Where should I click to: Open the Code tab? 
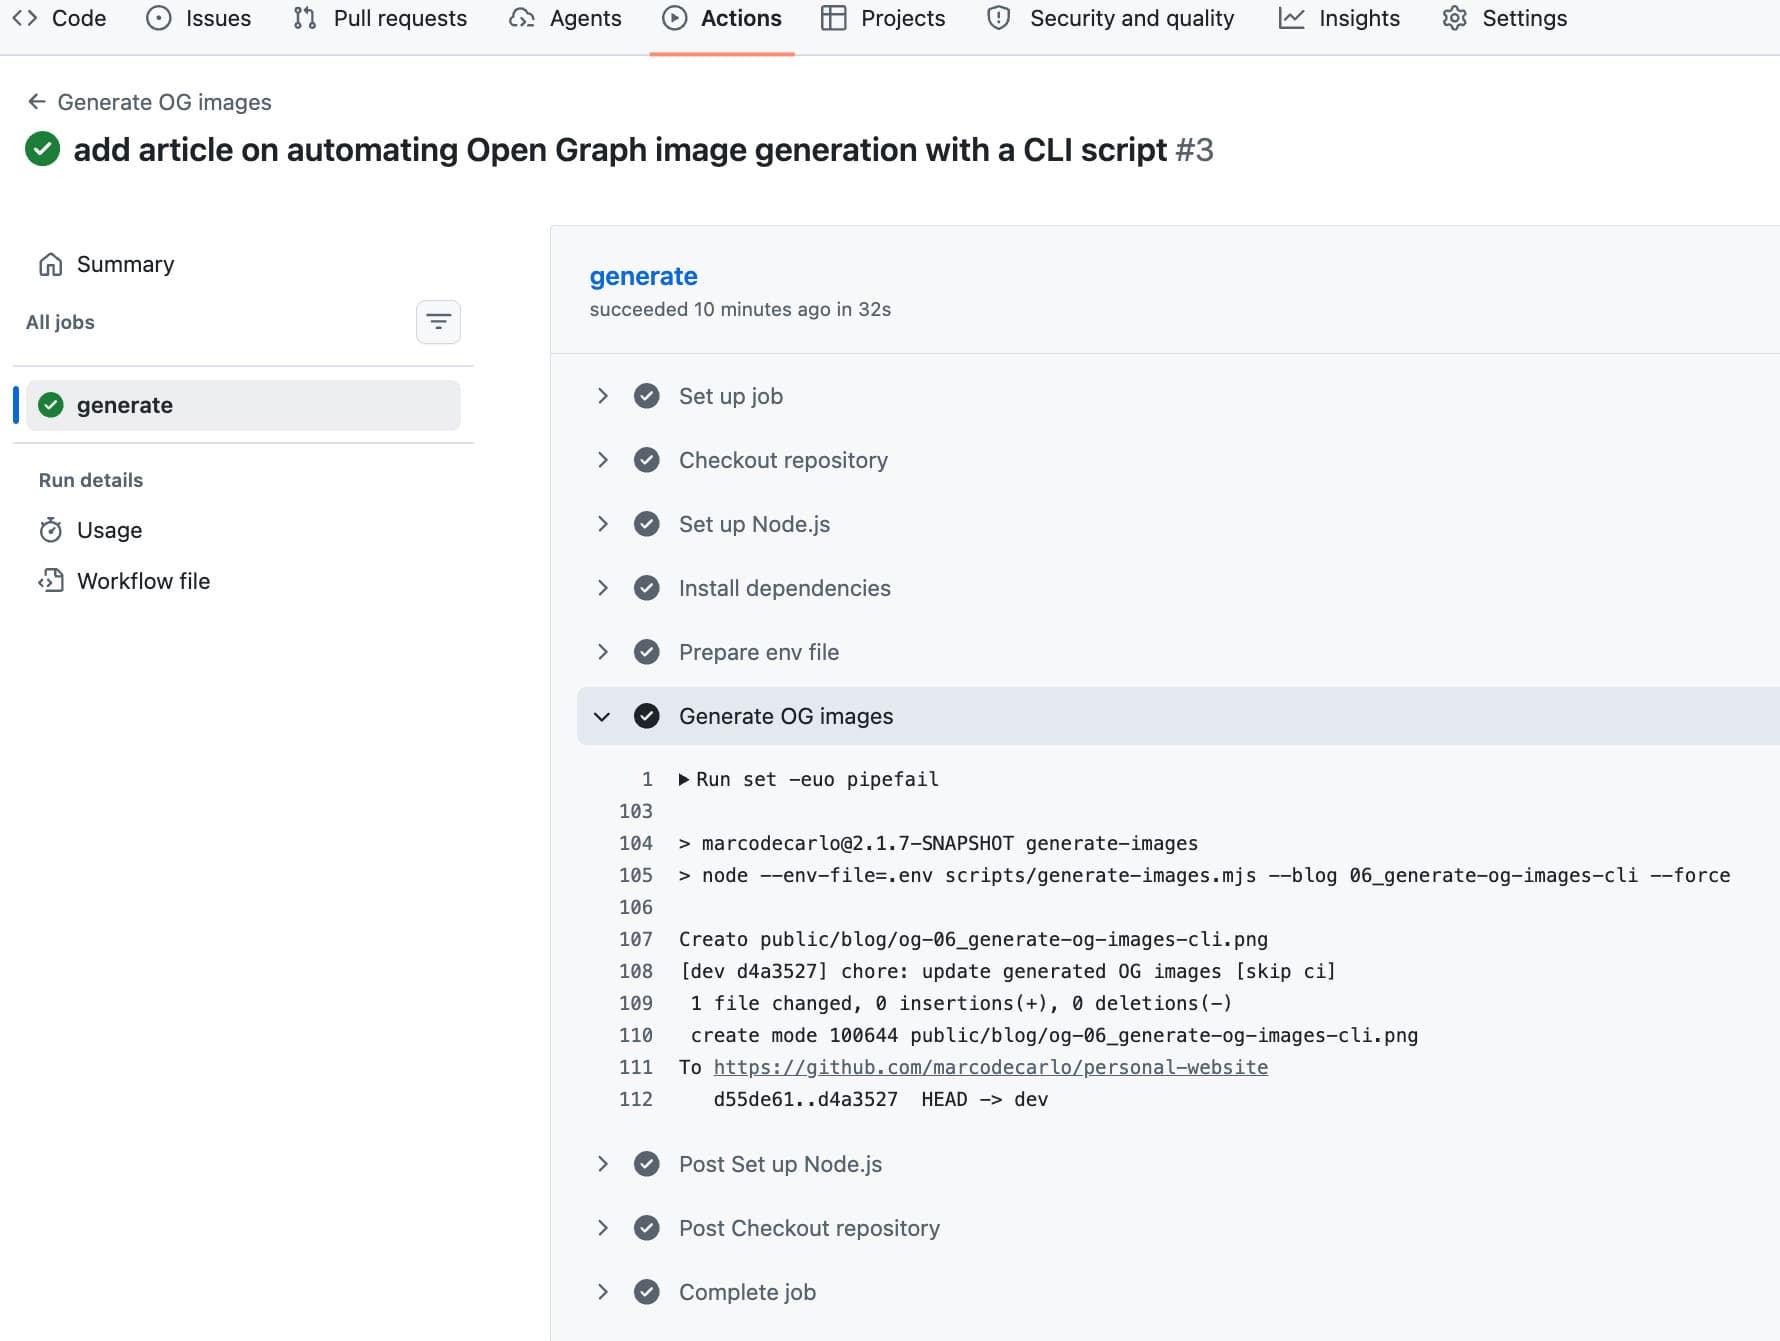pyautogui.click(x=59, y=18)
